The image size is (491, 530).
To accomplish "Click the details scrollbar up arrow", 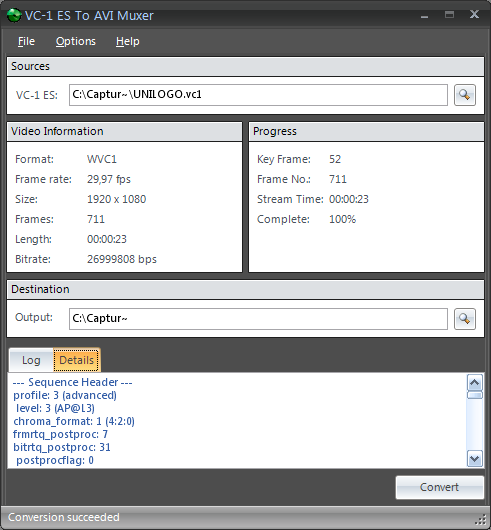I will 474,383.
